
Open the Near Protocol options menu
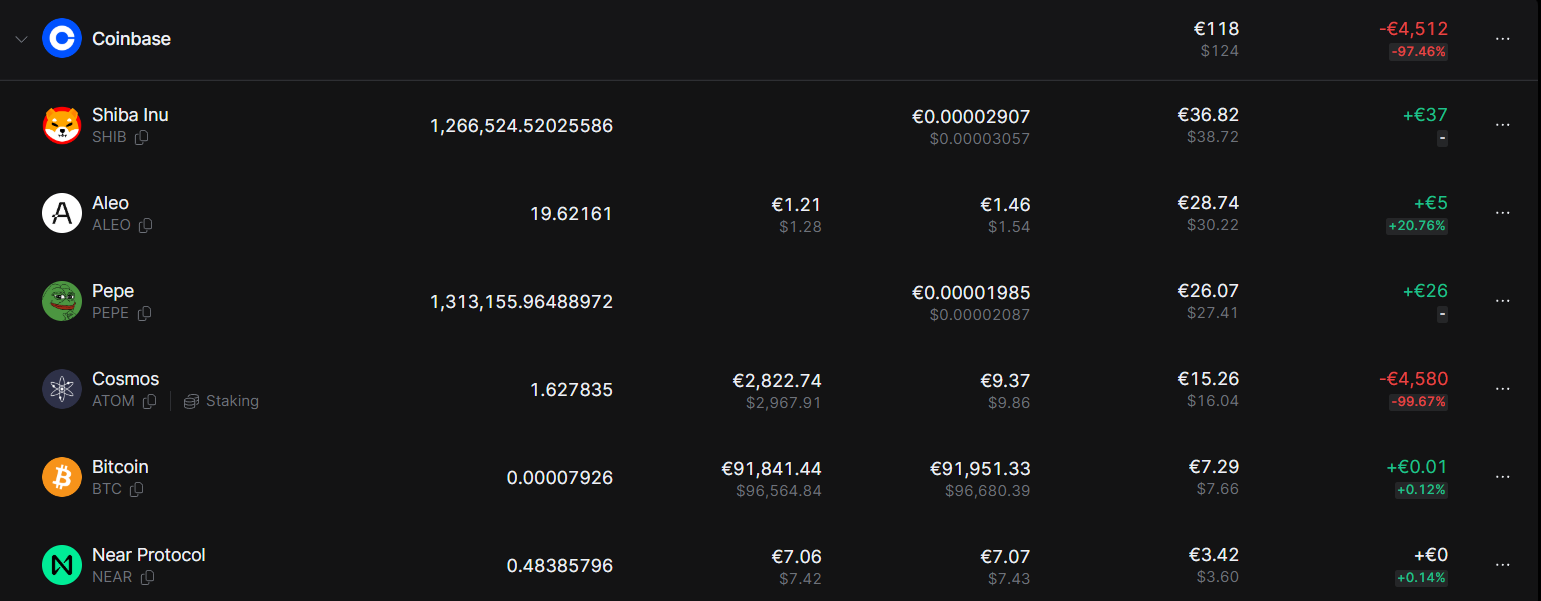click(1502, 565)
